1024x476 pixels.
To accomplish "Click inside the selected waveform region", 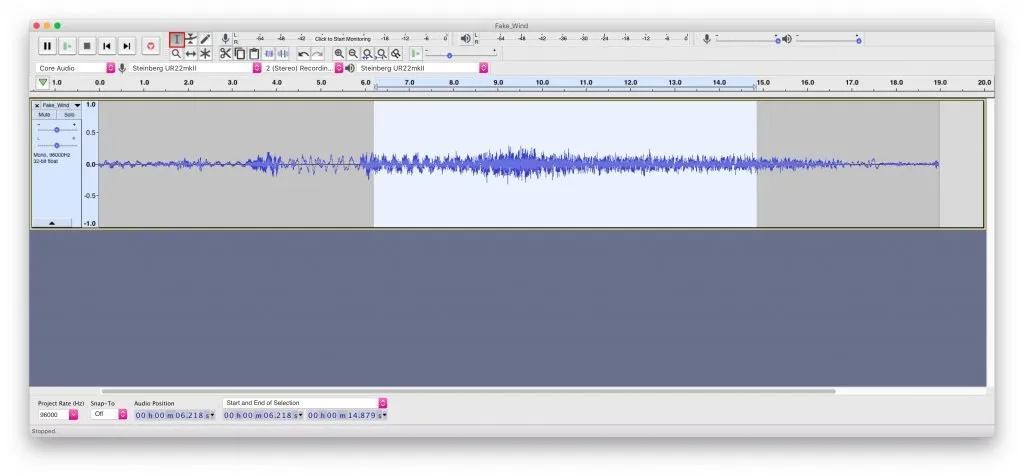I will point(565,164).
